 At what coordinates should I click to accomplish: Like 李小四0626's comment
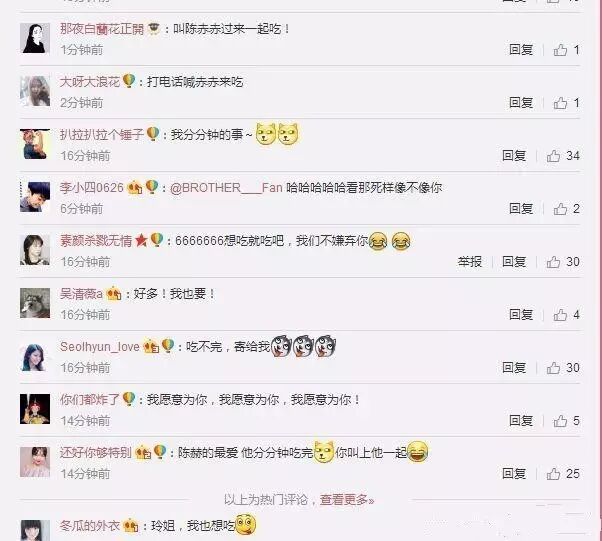[560, 209]
